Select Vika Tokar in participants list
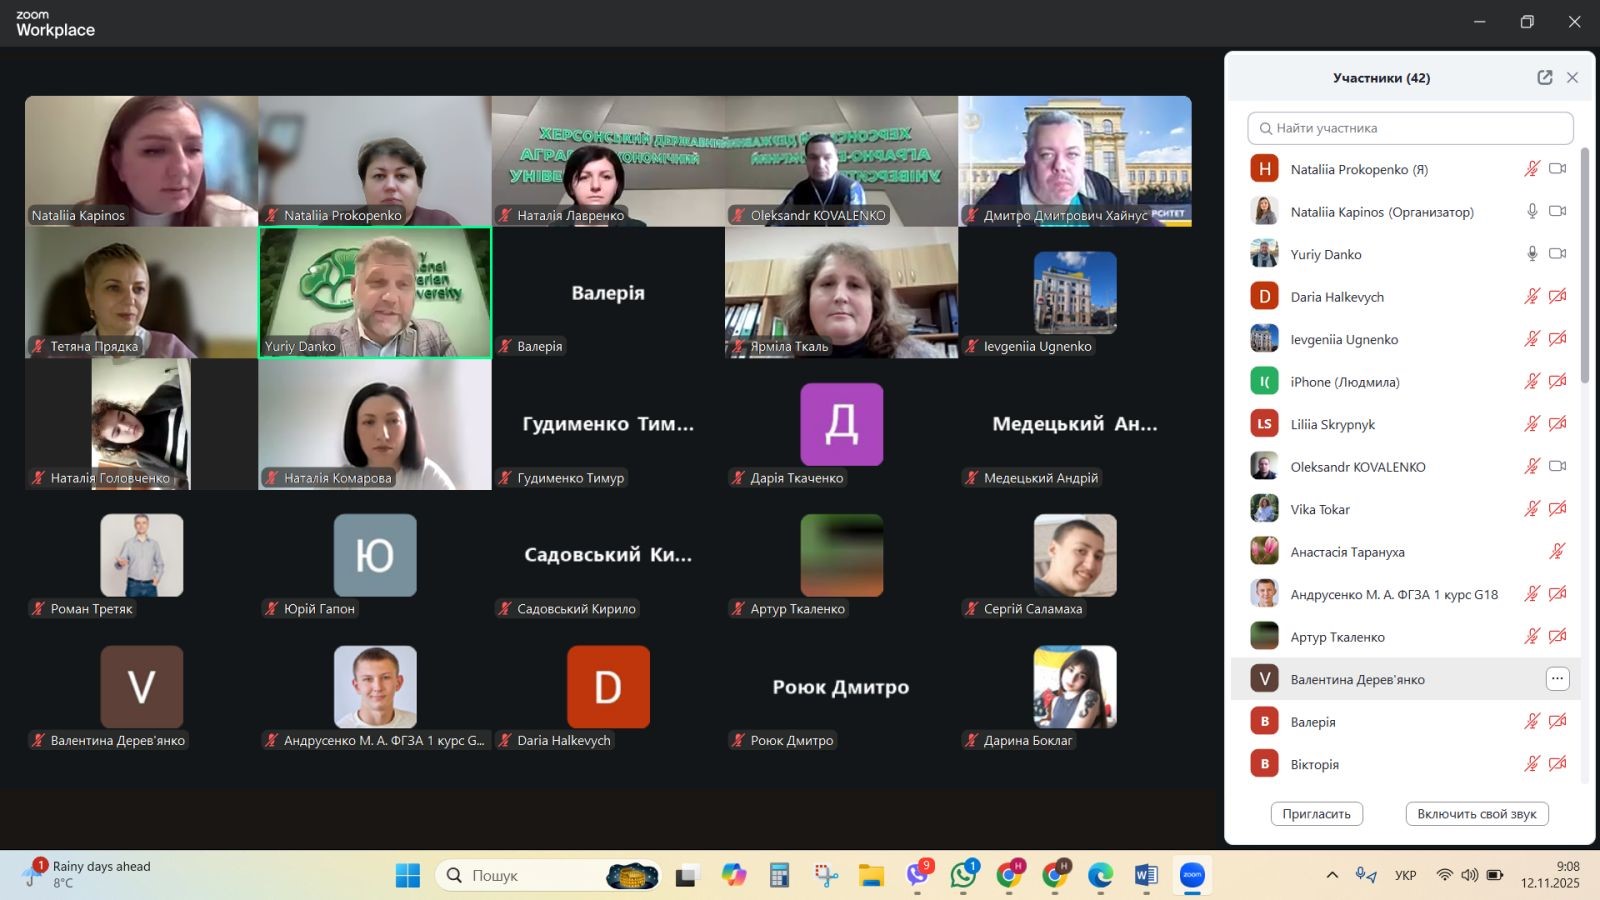Screen dimensions: 1600x900 click(x=1319, y=509)
